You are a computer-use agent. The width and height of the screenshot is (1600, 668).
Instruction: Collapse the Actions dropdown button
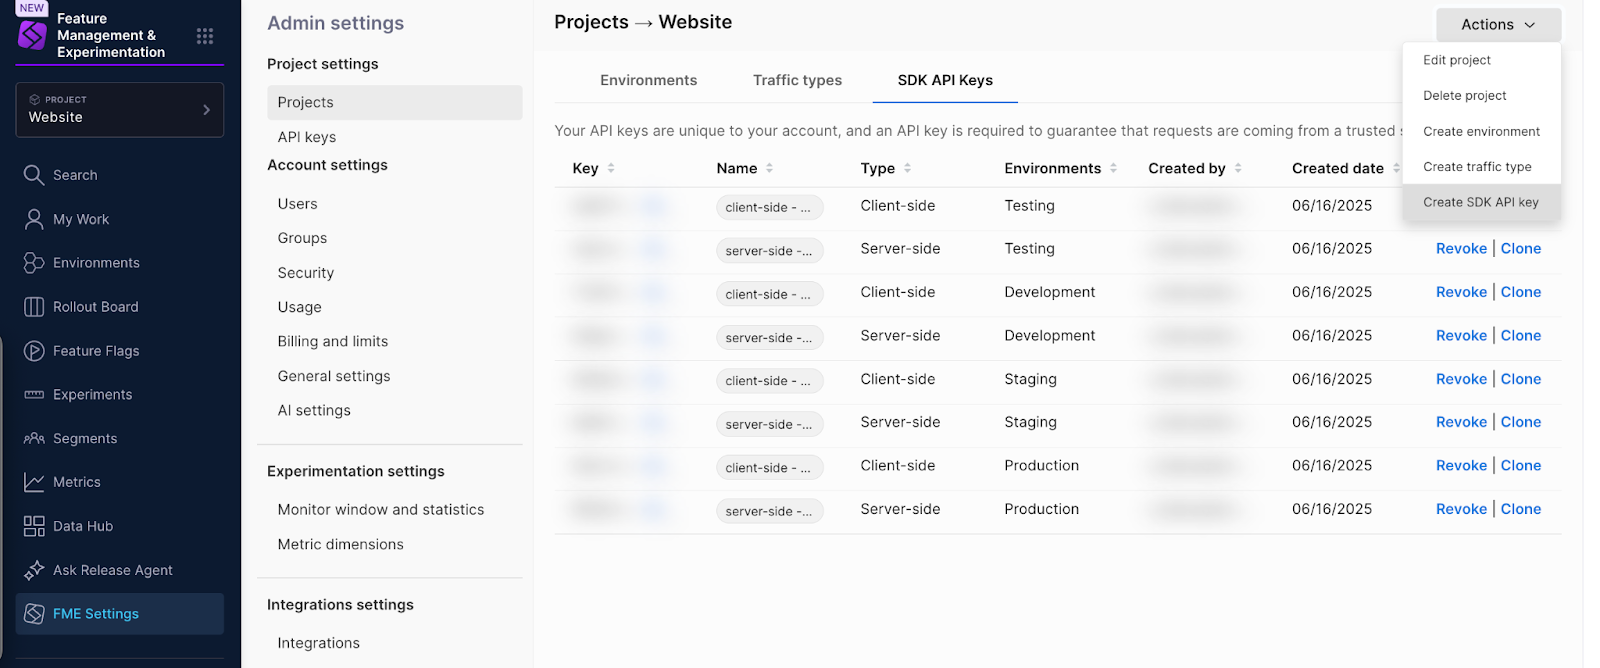pos(1497,25)
